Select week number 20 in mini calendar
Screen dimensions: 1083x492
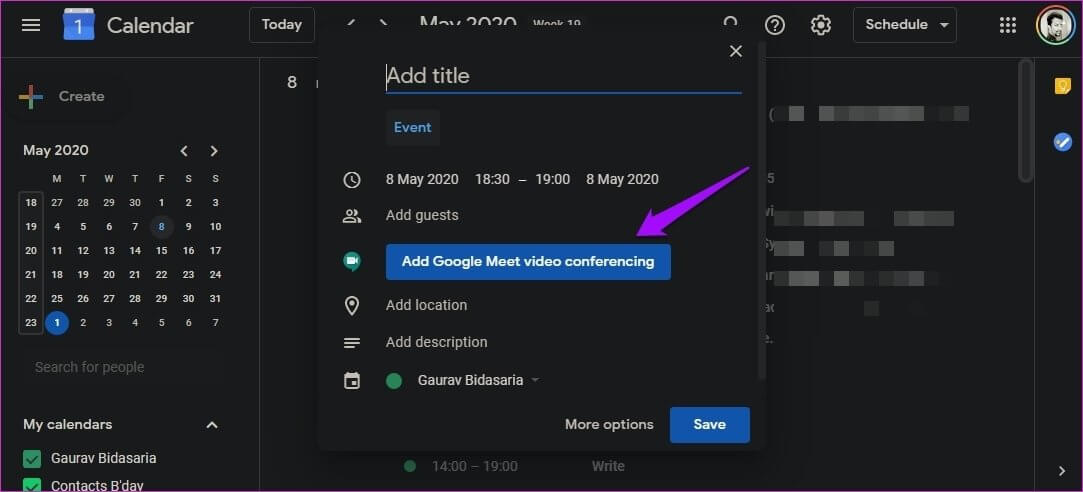(x=31, y=251)
